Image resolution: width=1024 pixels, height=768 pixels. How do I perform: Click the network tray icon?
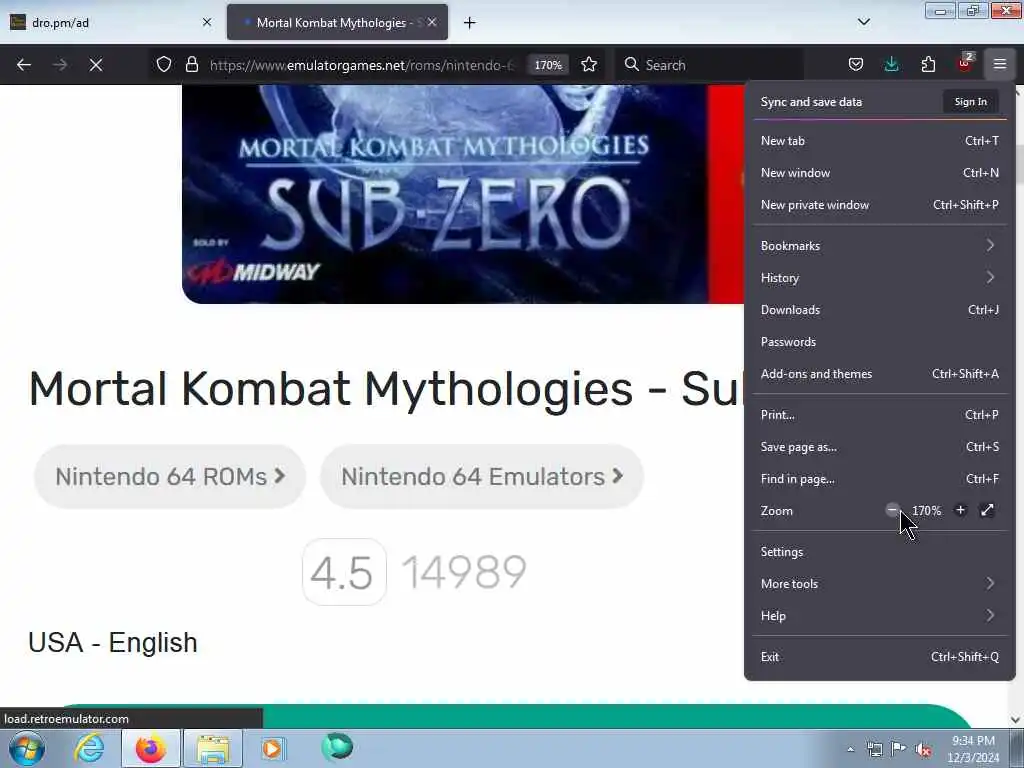pyautogui.click(x=874, y=749)
